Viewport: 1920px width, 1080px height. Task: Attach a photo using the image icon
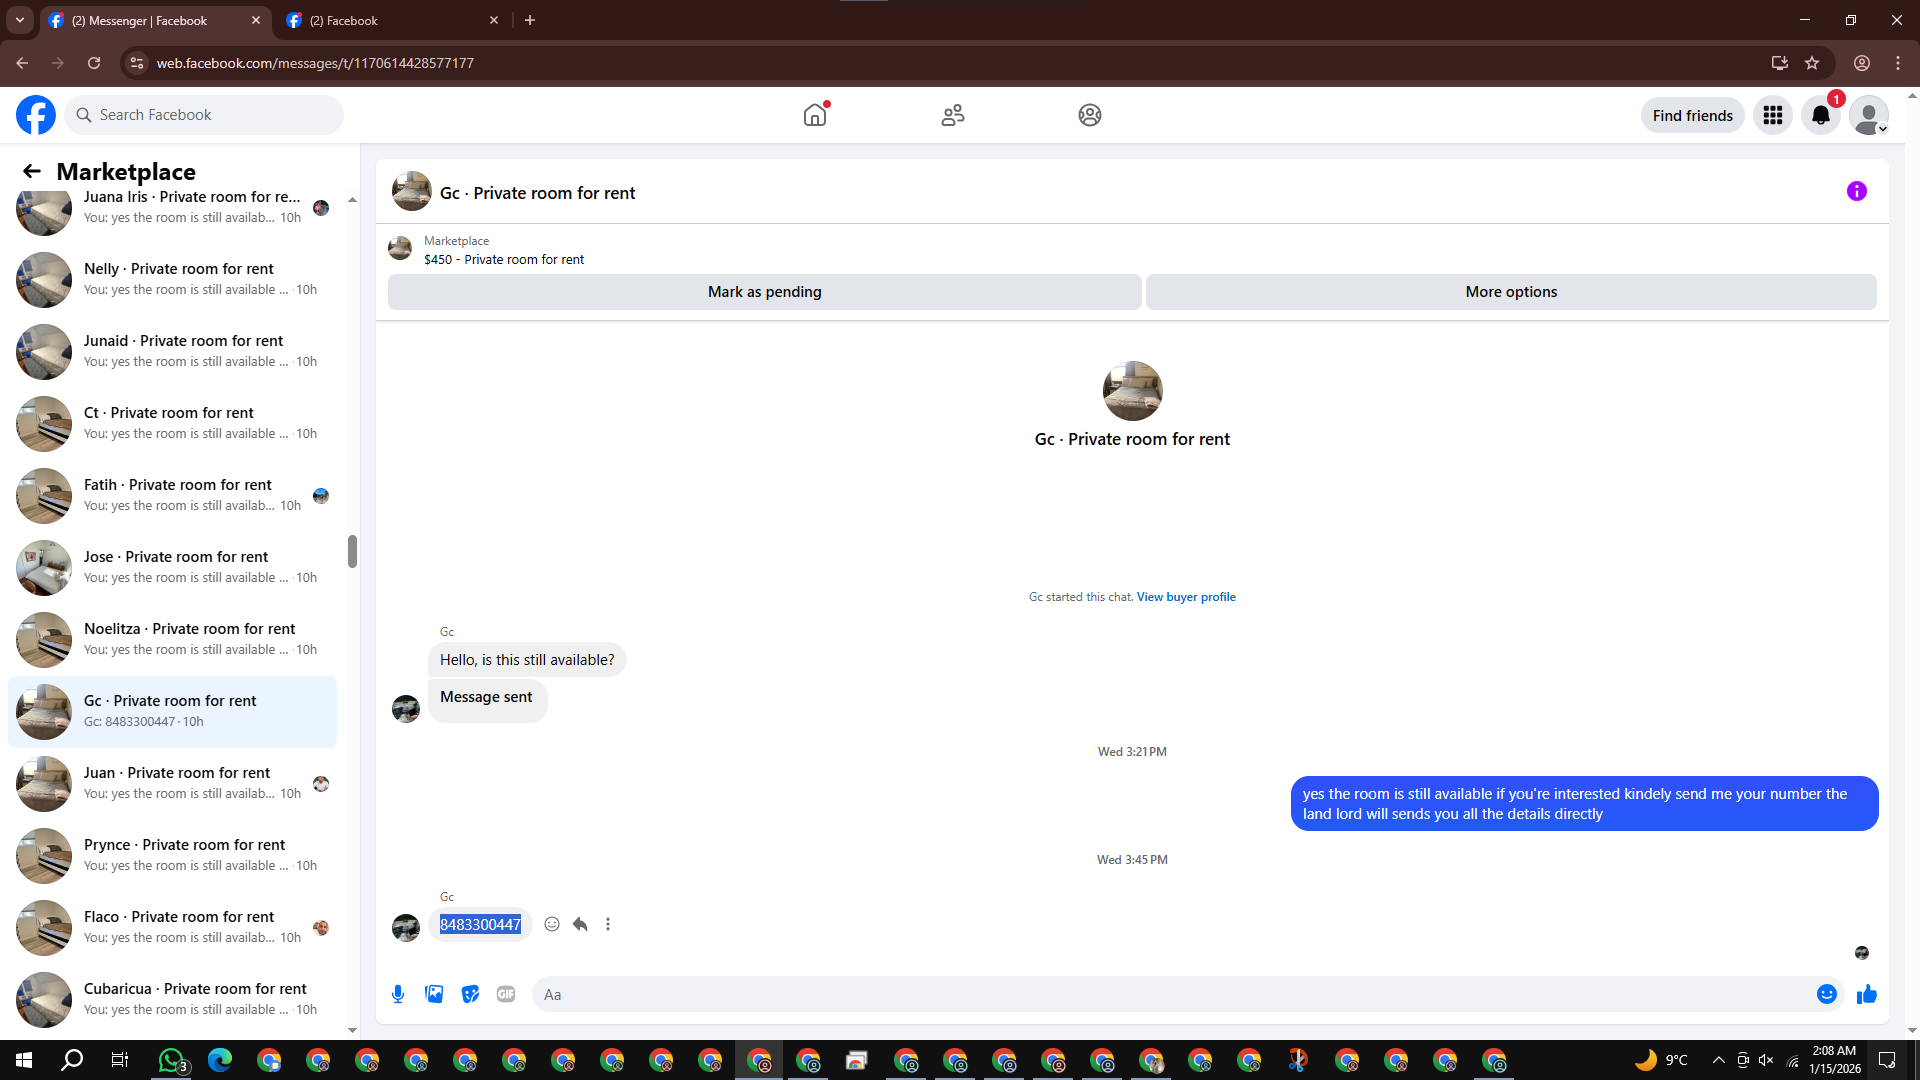click(434, 994)
